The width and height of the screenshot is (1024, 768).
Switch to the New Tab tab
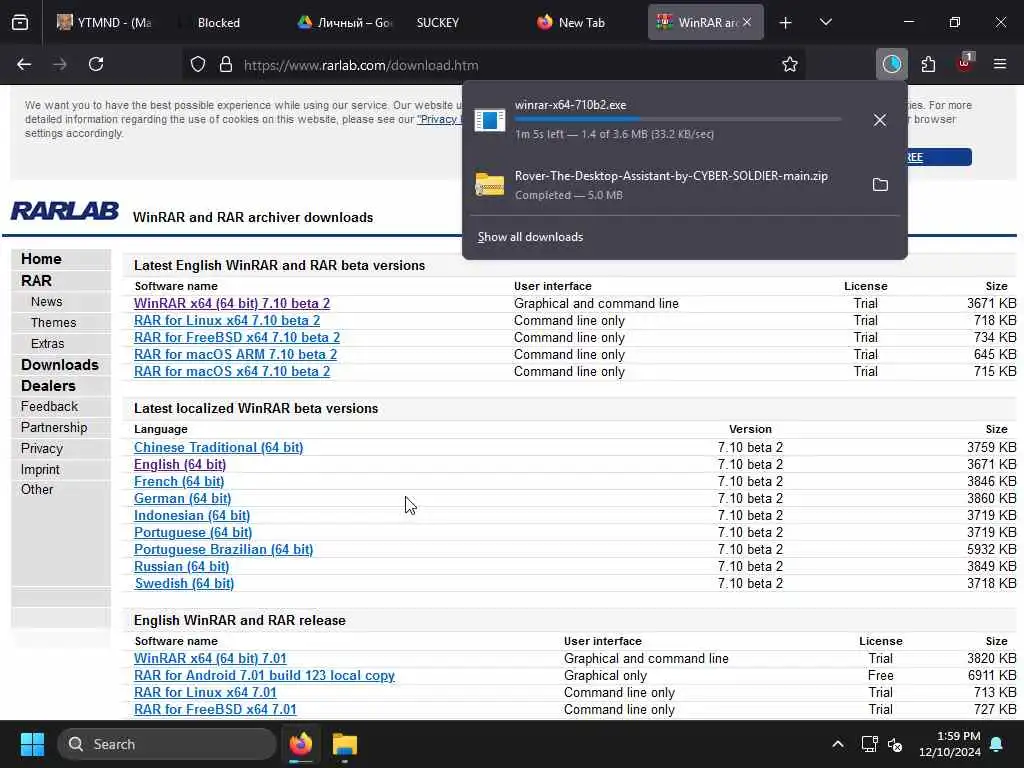click(x=581, y=23)
